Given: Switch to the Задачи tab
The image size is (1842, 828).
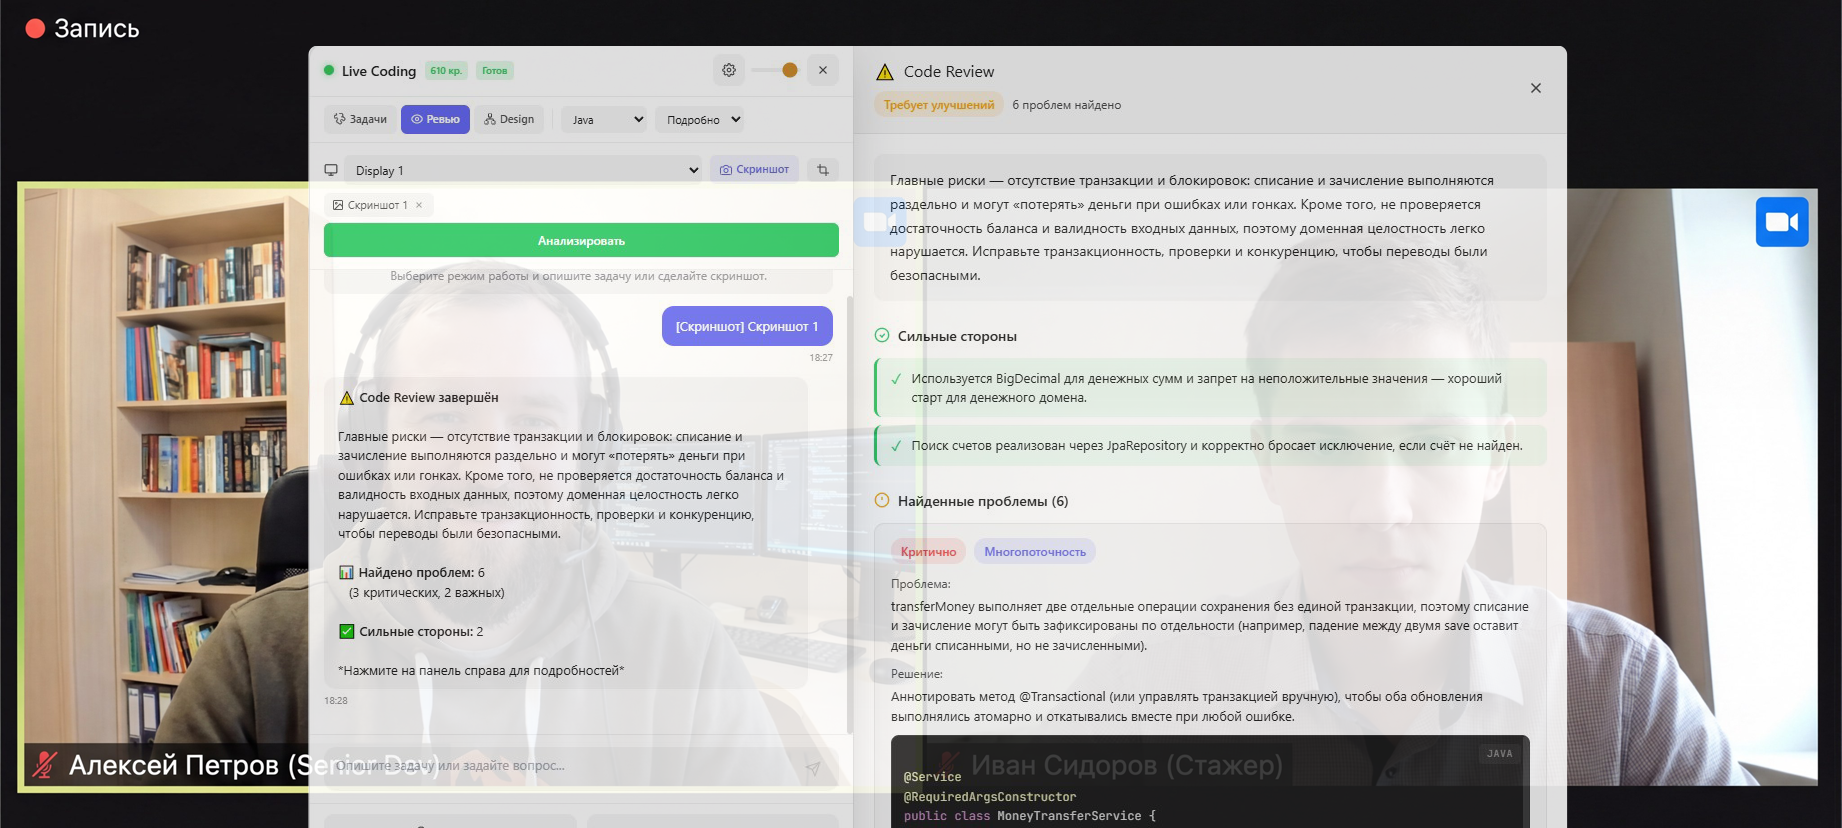Looking at the screenshot, I should coord(360,120).
